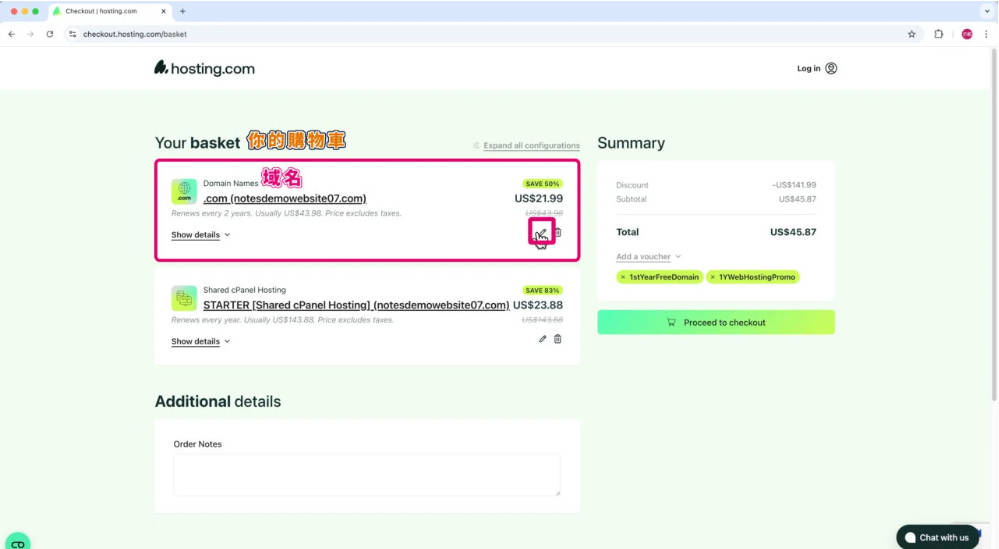The height and width of the screenshot is (549, 999).
Task: Open the Chrome profile avatar
Action: 967,34
